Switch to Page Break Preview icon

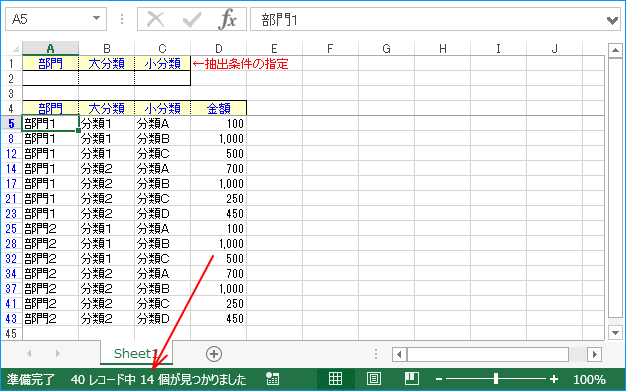(411, 378)
